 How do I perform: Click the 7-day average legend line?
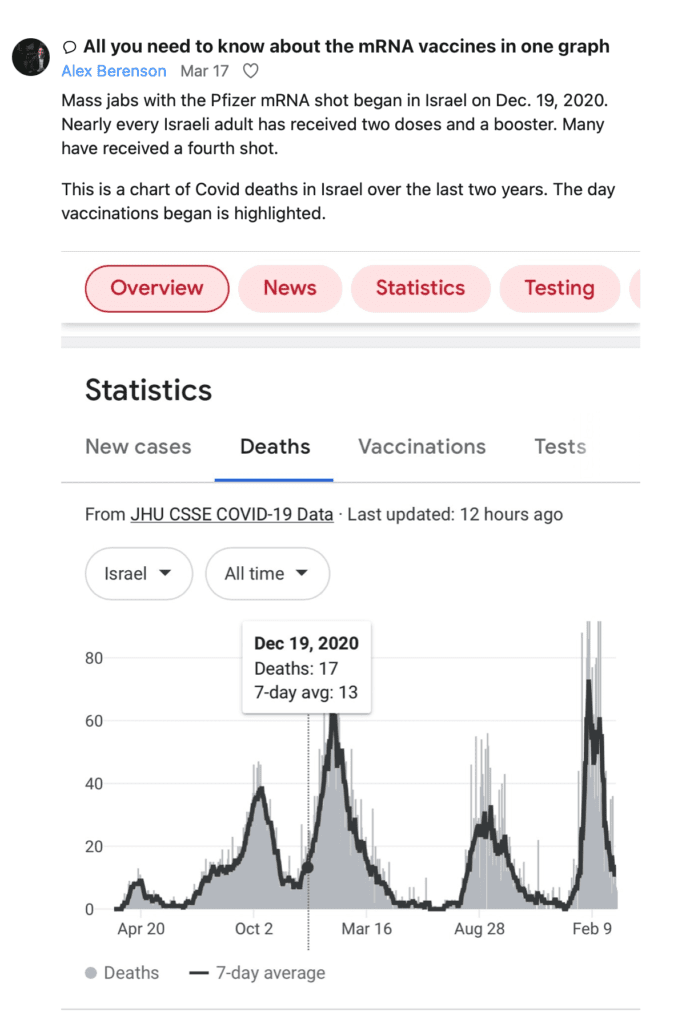tap(199, 973)
